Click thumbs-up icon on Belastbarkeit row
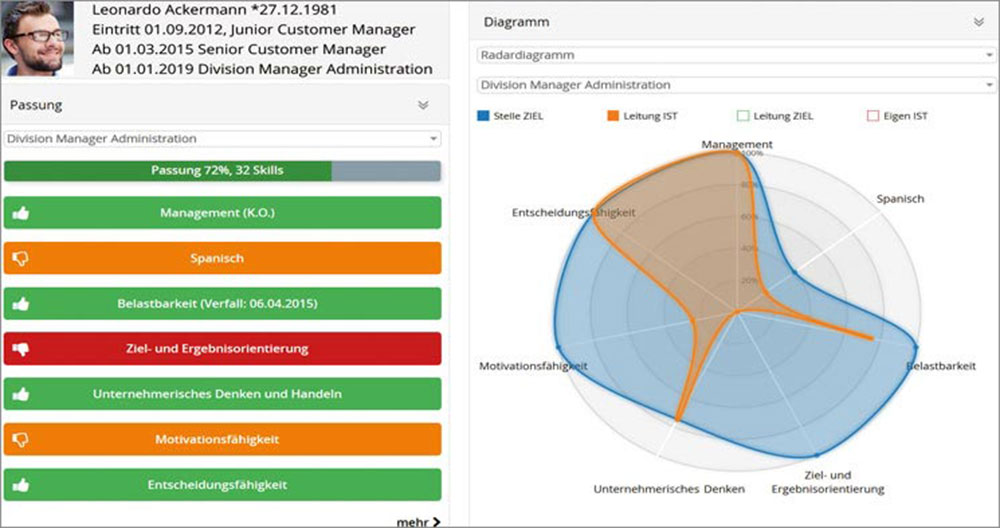Image resolution: width=1000 pixels, height=528 pixels. pos(20,304)
